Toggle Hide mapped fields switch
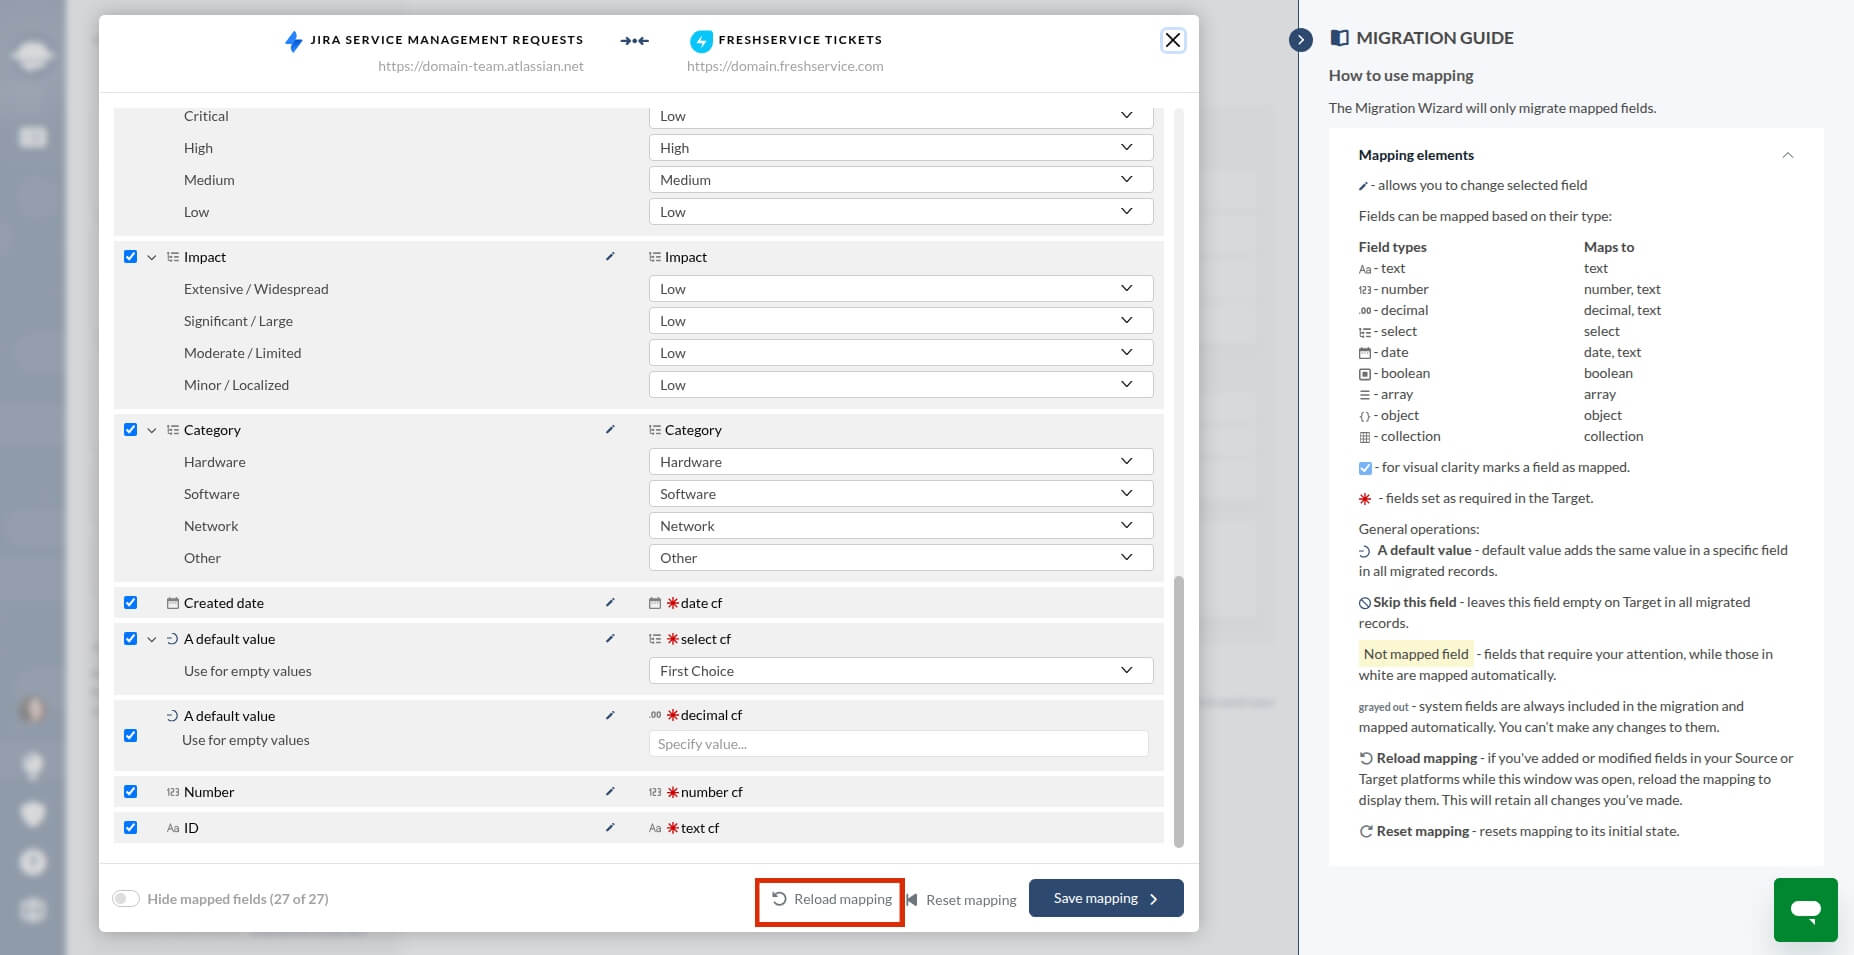 click(x=126, y=899)
